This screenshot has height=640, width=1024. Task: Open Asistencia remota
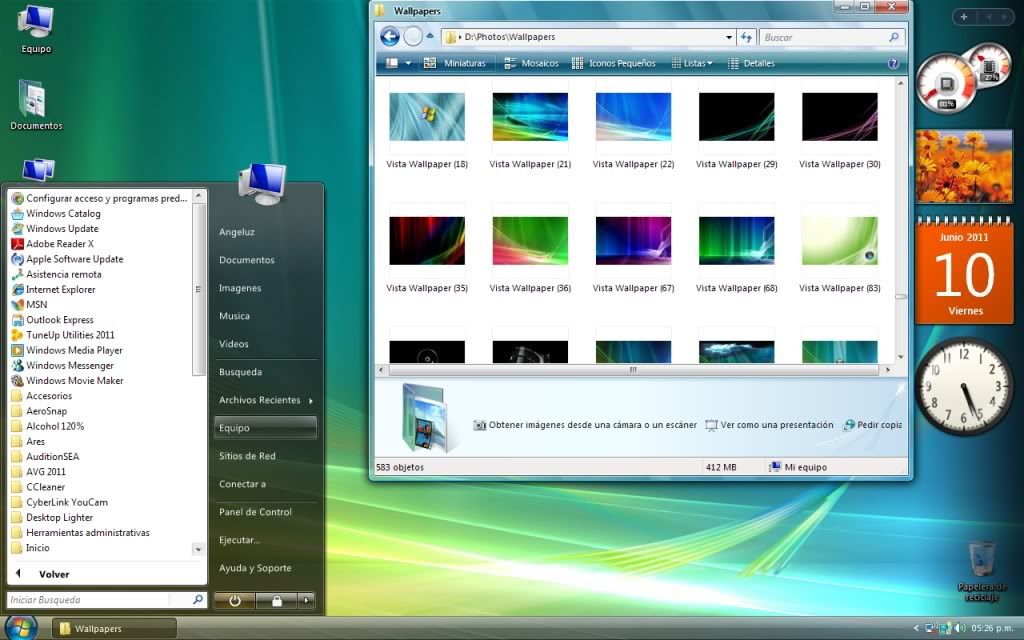57,274
